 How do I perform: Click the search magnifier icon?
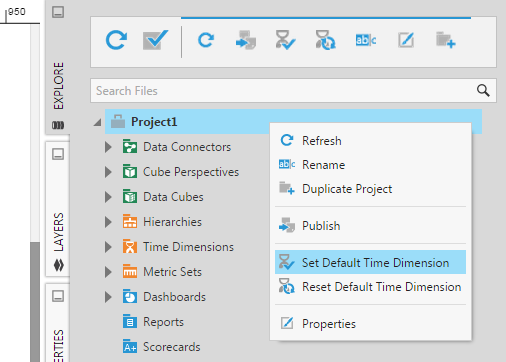(x=483, y=90)
